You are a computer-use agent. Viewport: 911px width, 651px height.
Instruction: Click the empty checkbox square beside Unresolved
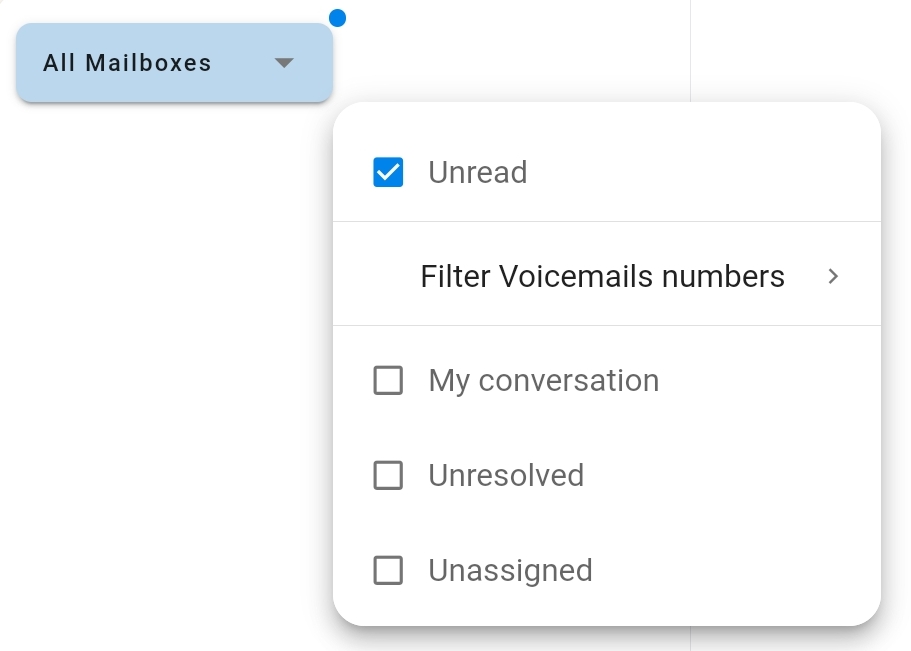point(388,475)
